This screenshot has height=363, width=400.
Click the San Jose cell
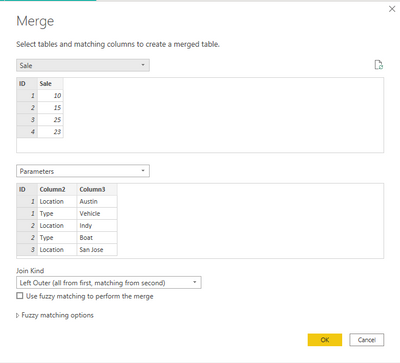(97, 249)
